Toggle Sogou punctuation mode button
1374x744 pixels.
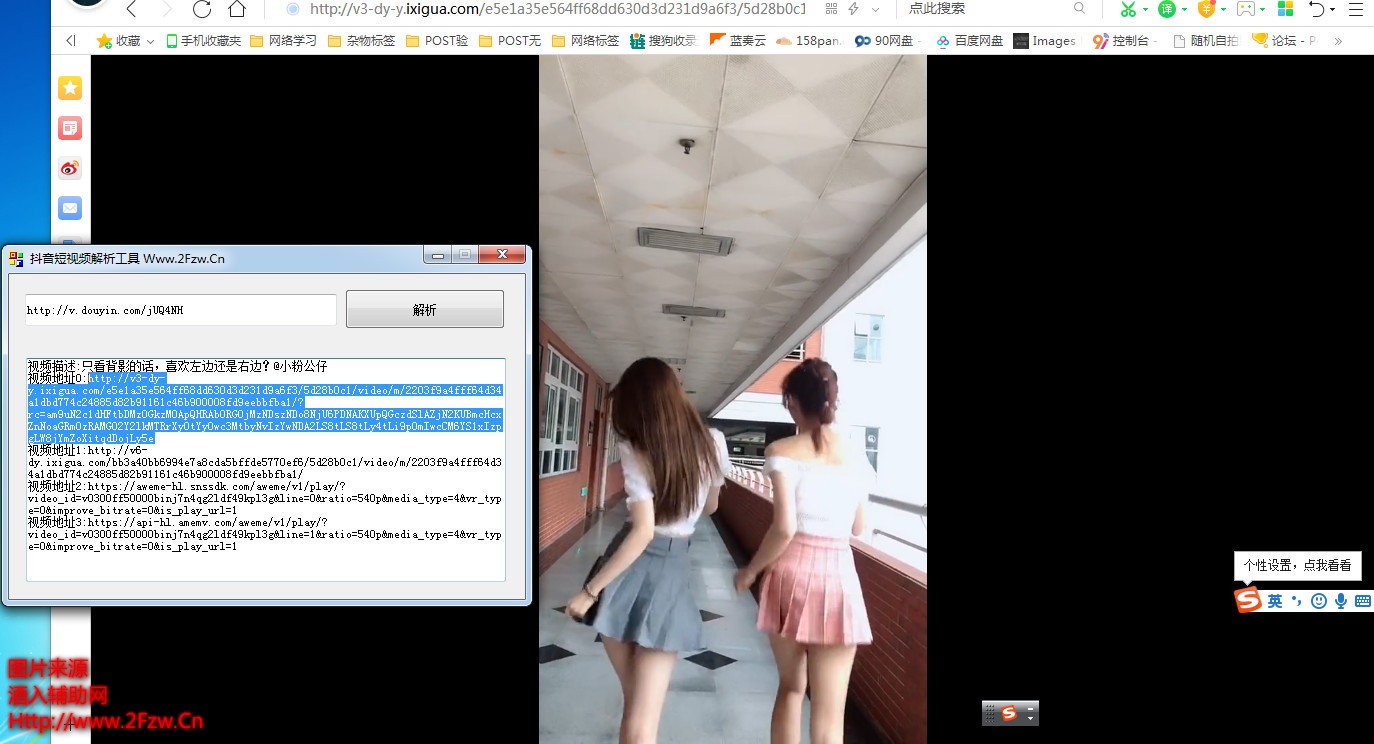tap(1297, 601)
